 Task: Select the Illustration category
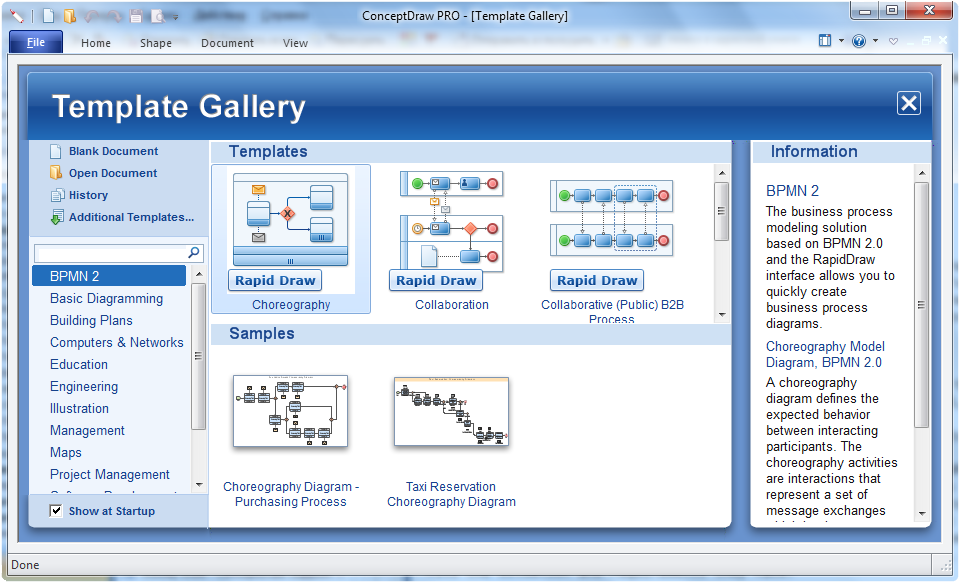click(x=80, y=408)
